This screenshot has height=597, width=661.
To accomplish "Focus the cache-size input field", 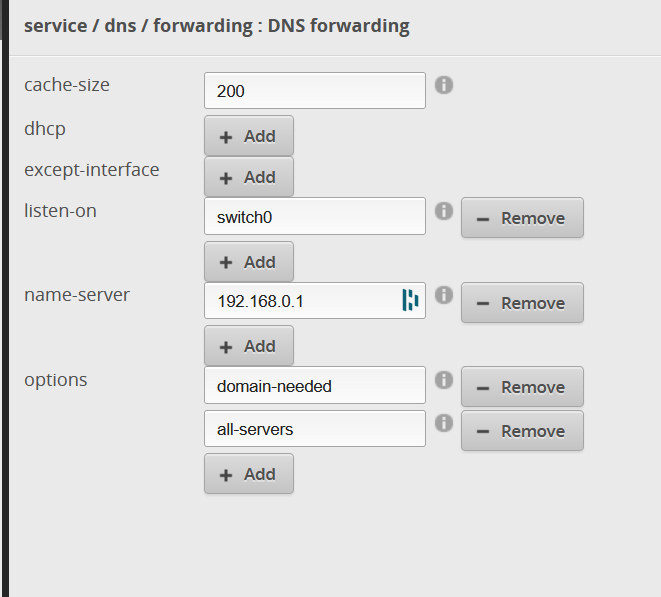I will tap(314, 91).
